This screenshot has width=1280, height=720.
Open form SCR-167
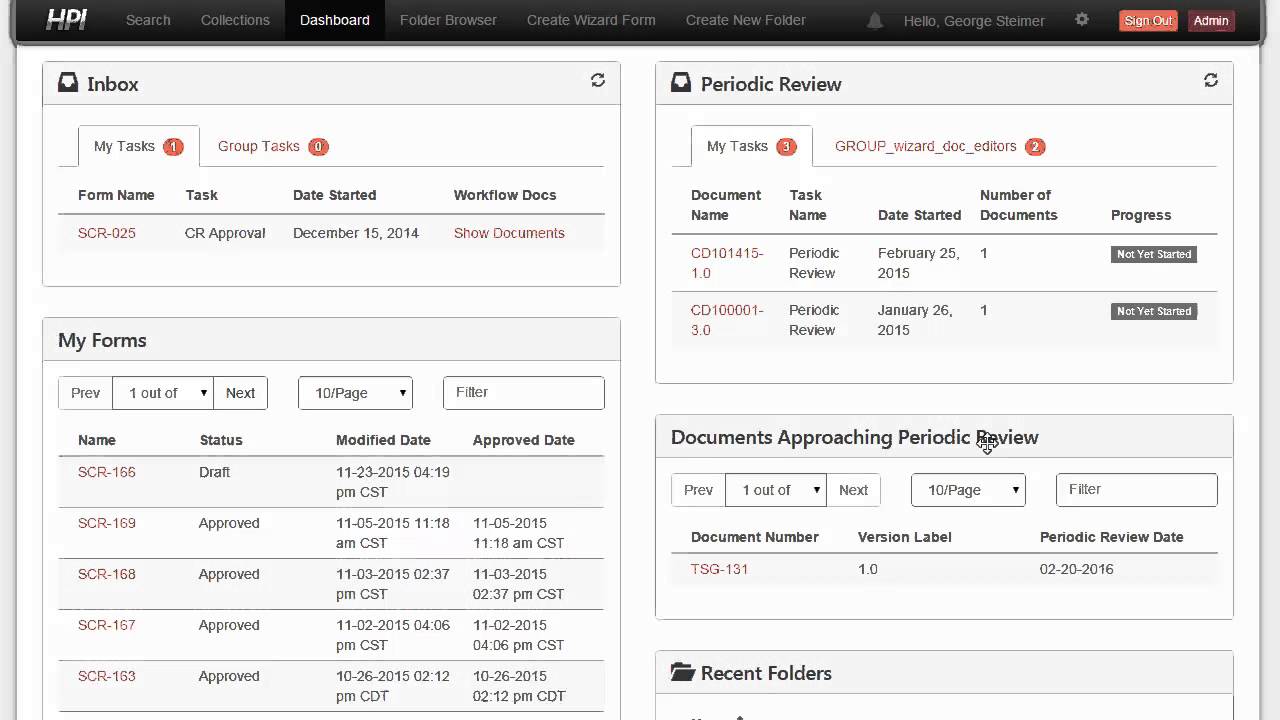click(107, 625)
